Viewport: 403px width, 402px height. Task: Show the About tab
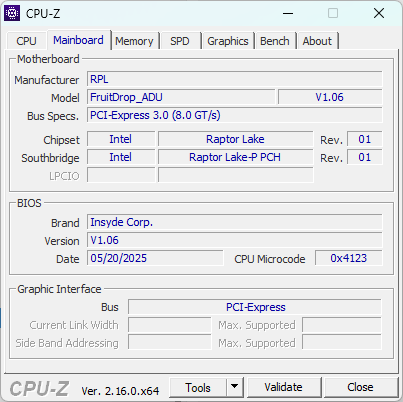click(x=317, y=41)
